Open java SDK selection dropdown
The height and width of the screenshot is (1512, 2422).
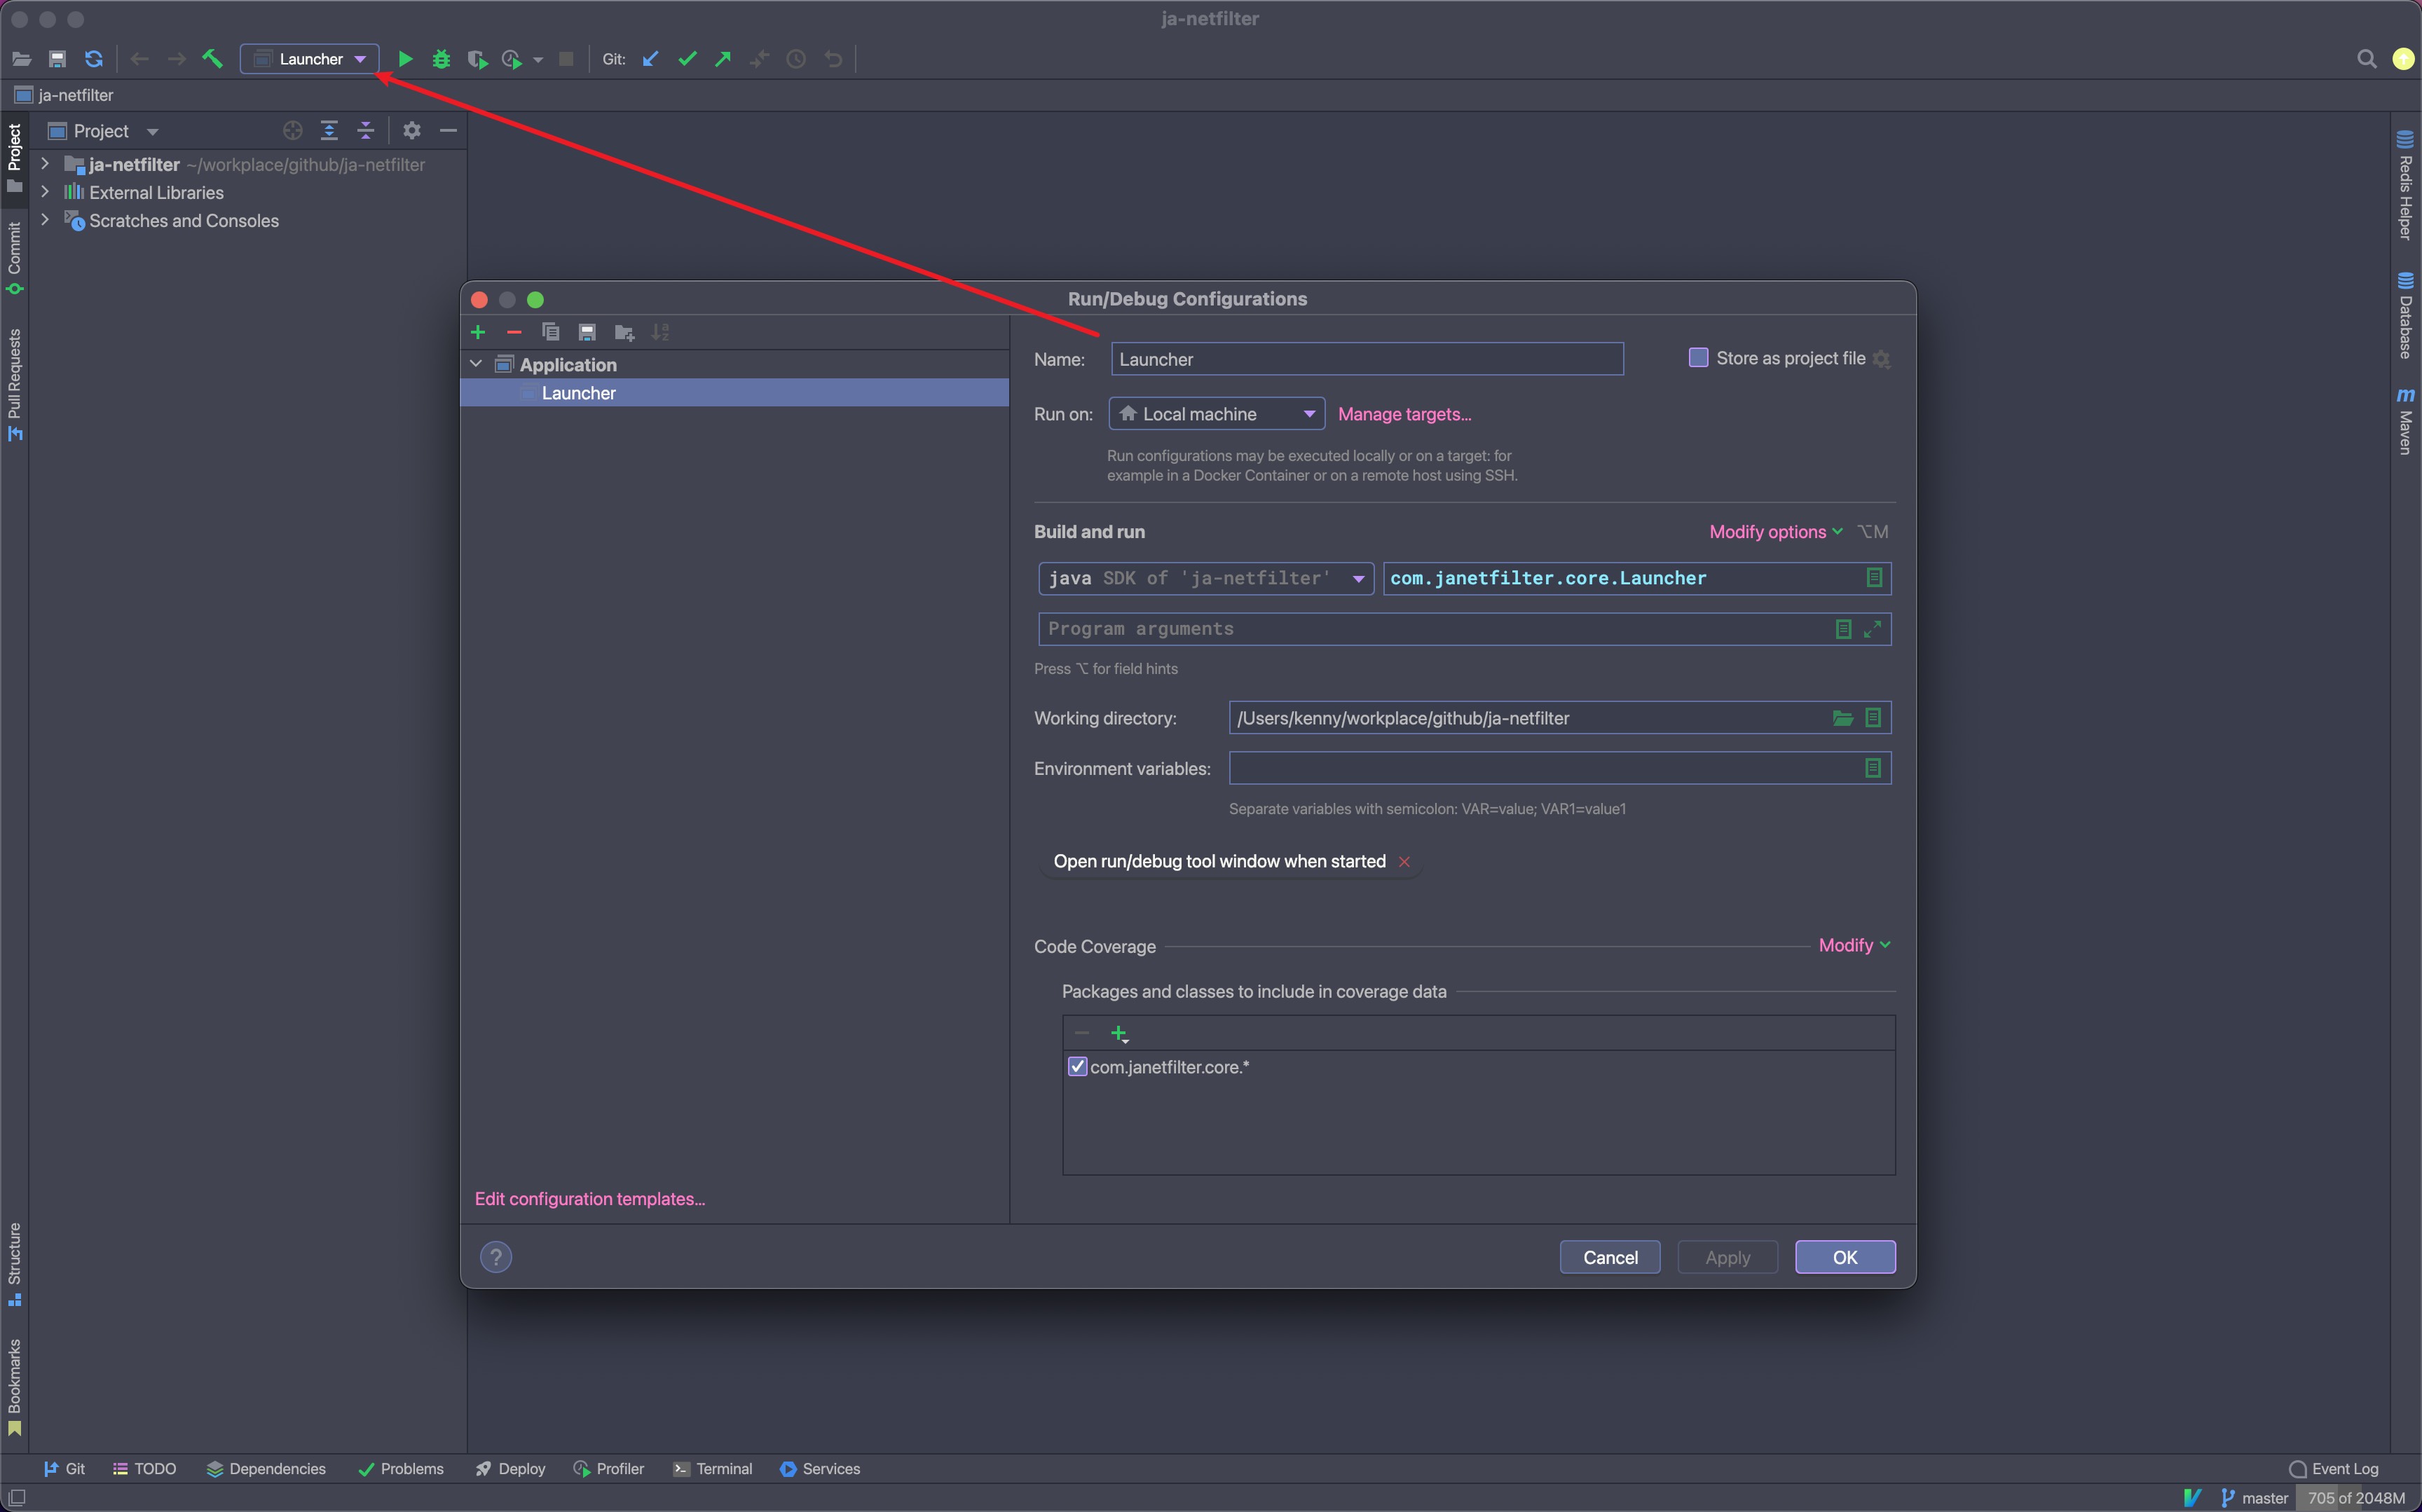(1206, 578)
